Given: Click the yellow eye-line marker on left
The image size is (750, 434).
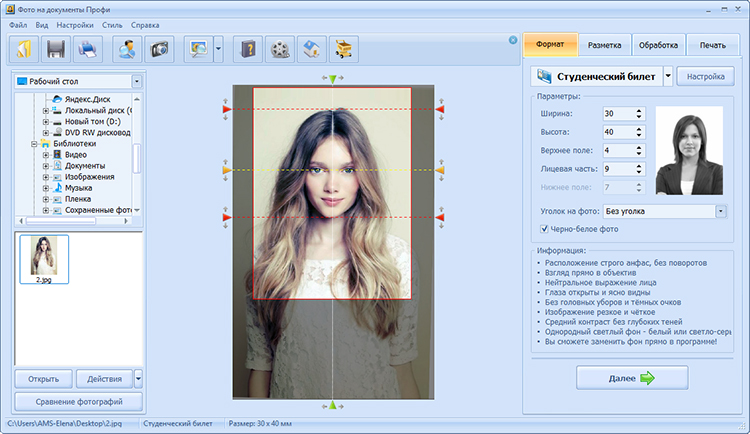Looking at the screenshot, I should (227, 171).
